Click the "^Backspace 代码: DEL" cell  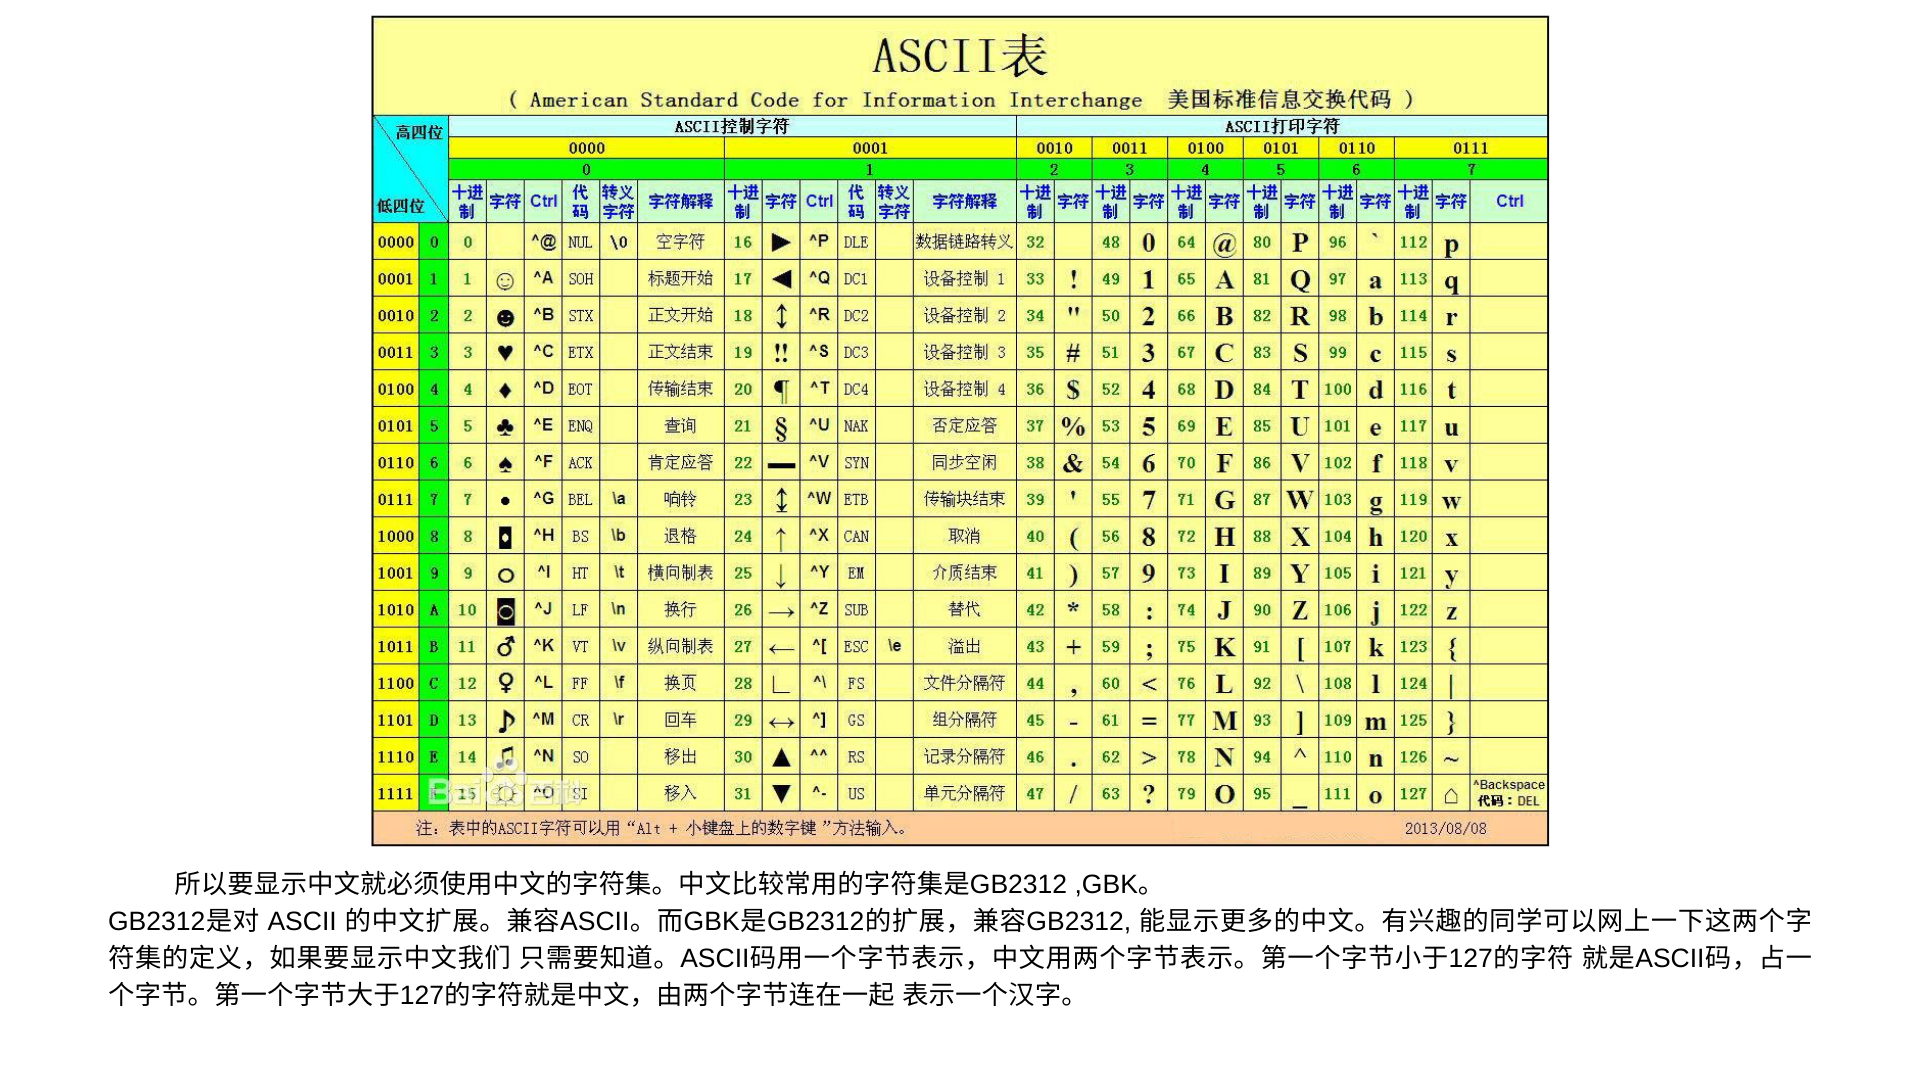[1509, 793]
